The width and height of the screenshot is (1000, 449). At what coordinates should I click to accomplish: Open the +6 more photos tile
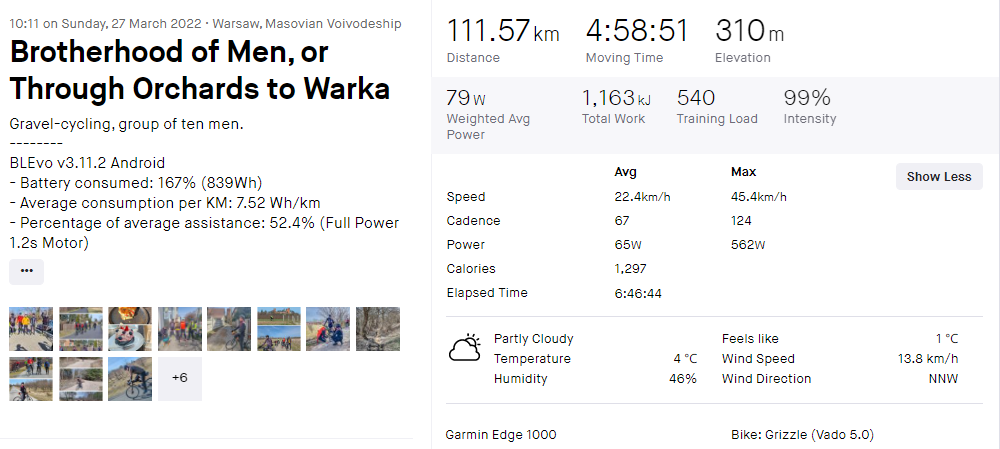click(x=180, y=379)
